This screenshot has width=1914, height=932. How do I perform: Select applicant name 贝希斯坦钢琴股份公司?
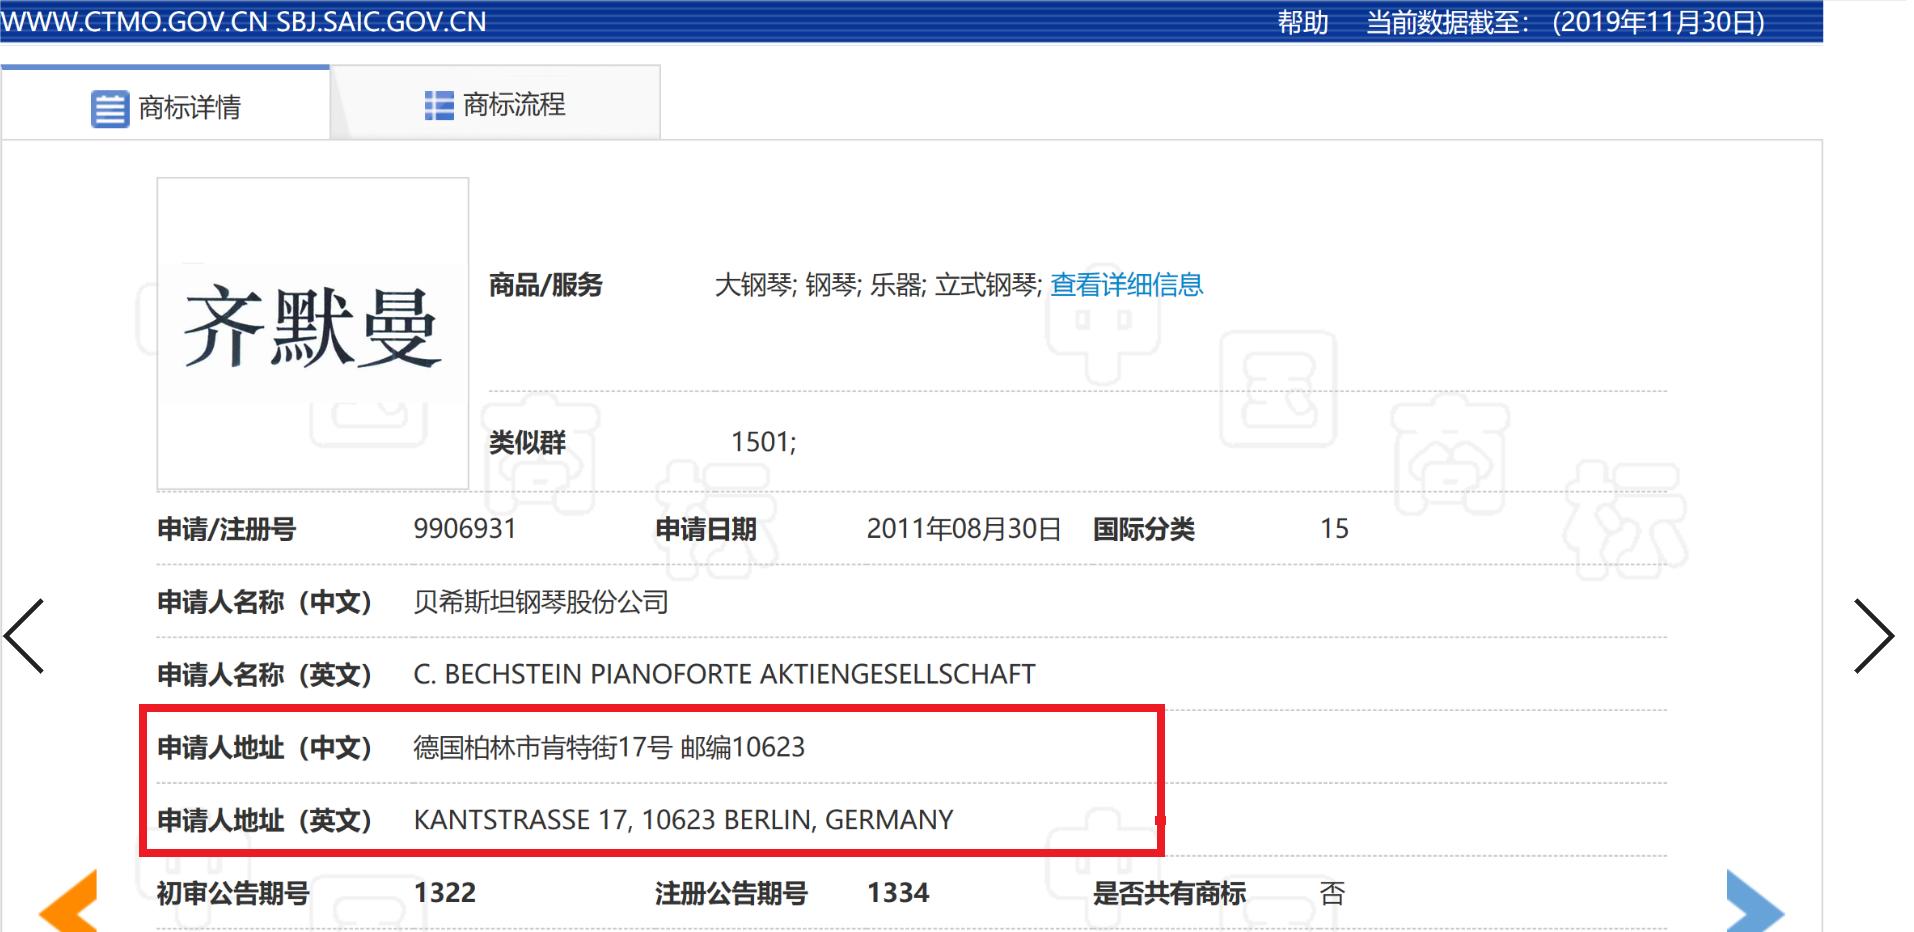(x=541, y=602)
